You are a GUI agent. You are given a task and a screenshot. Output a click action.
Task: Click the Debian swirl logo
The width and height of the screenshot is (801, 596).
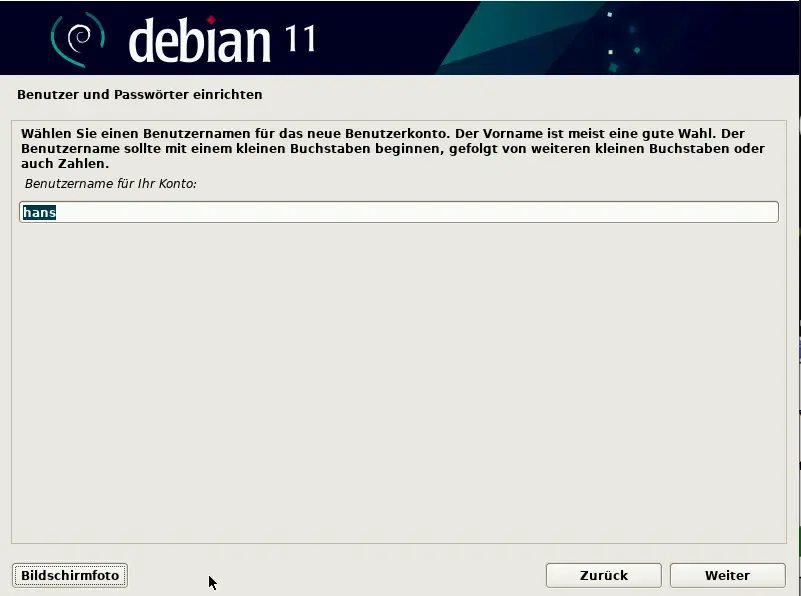[78, 37]
